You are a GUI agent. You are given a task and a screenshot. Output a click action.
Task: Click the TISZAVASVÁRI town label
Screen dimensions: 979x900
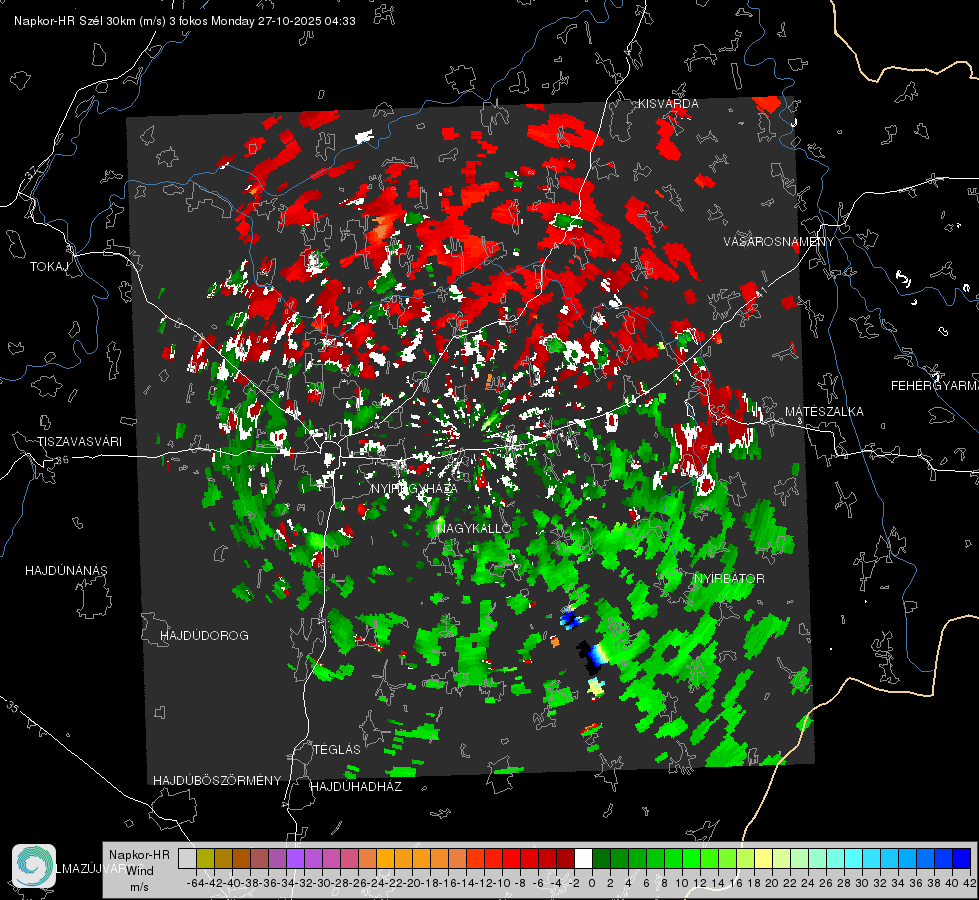tap(80, 442)
